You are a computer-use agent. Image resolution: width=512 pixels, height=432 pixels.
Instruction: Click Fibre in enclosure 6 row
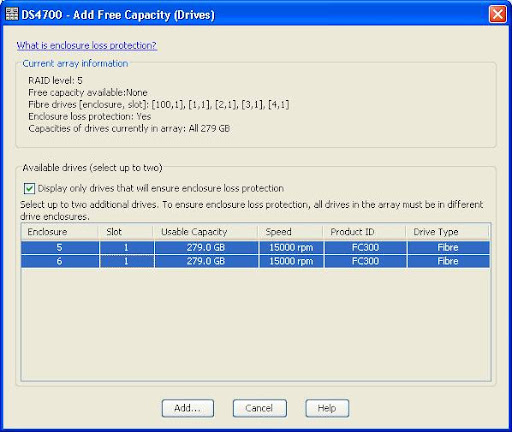(448, 261)
